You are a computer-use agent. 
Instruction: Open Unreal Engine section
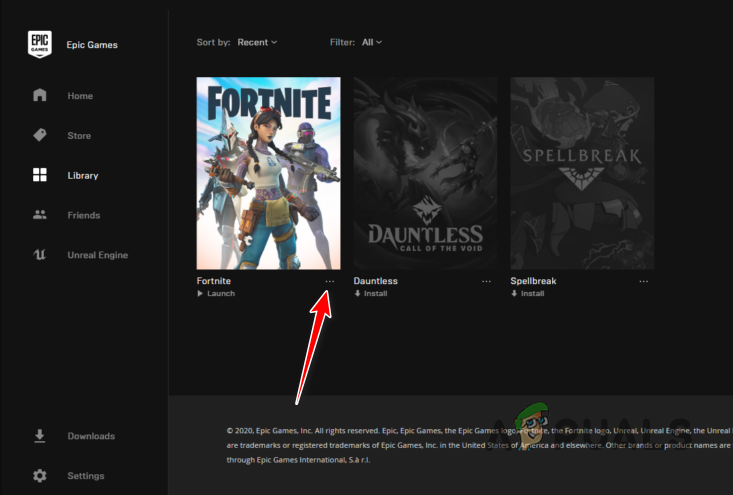click(97, 255)
